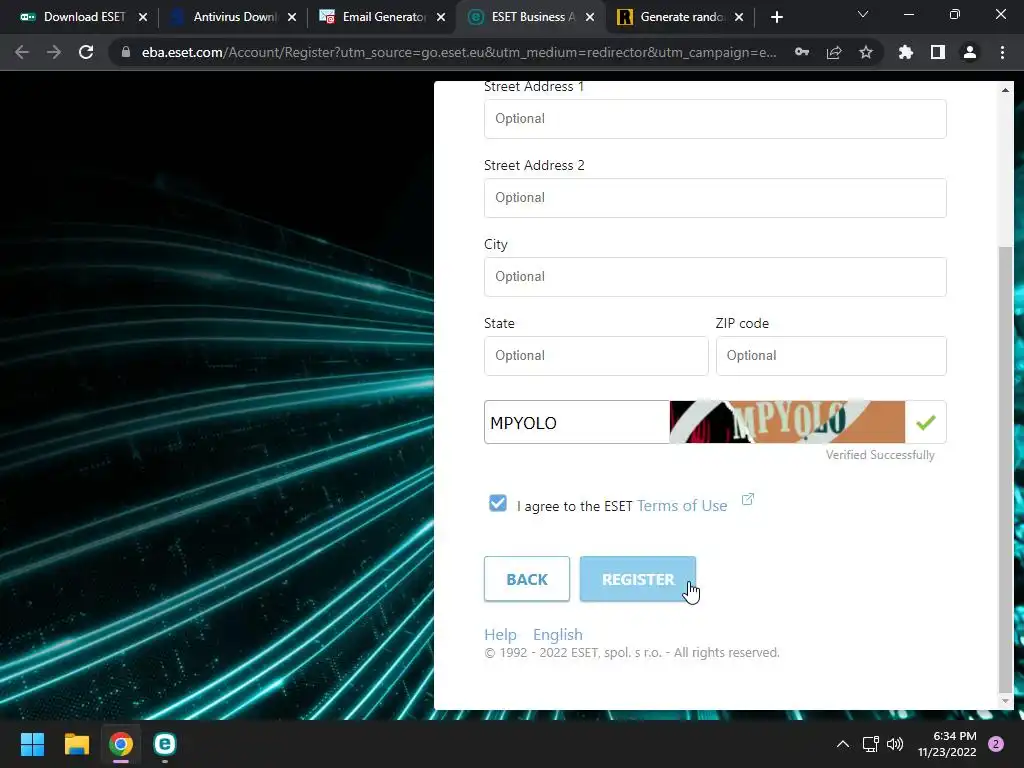Click into the State field
This screenshot has width=1024, height=768.
pos(596,356)
